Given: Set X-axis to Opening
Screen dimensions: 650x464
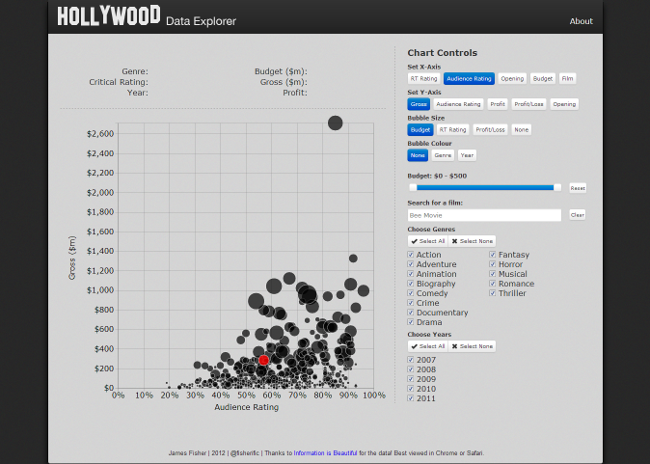Looking at the screenshot, I should pos(512,79).
